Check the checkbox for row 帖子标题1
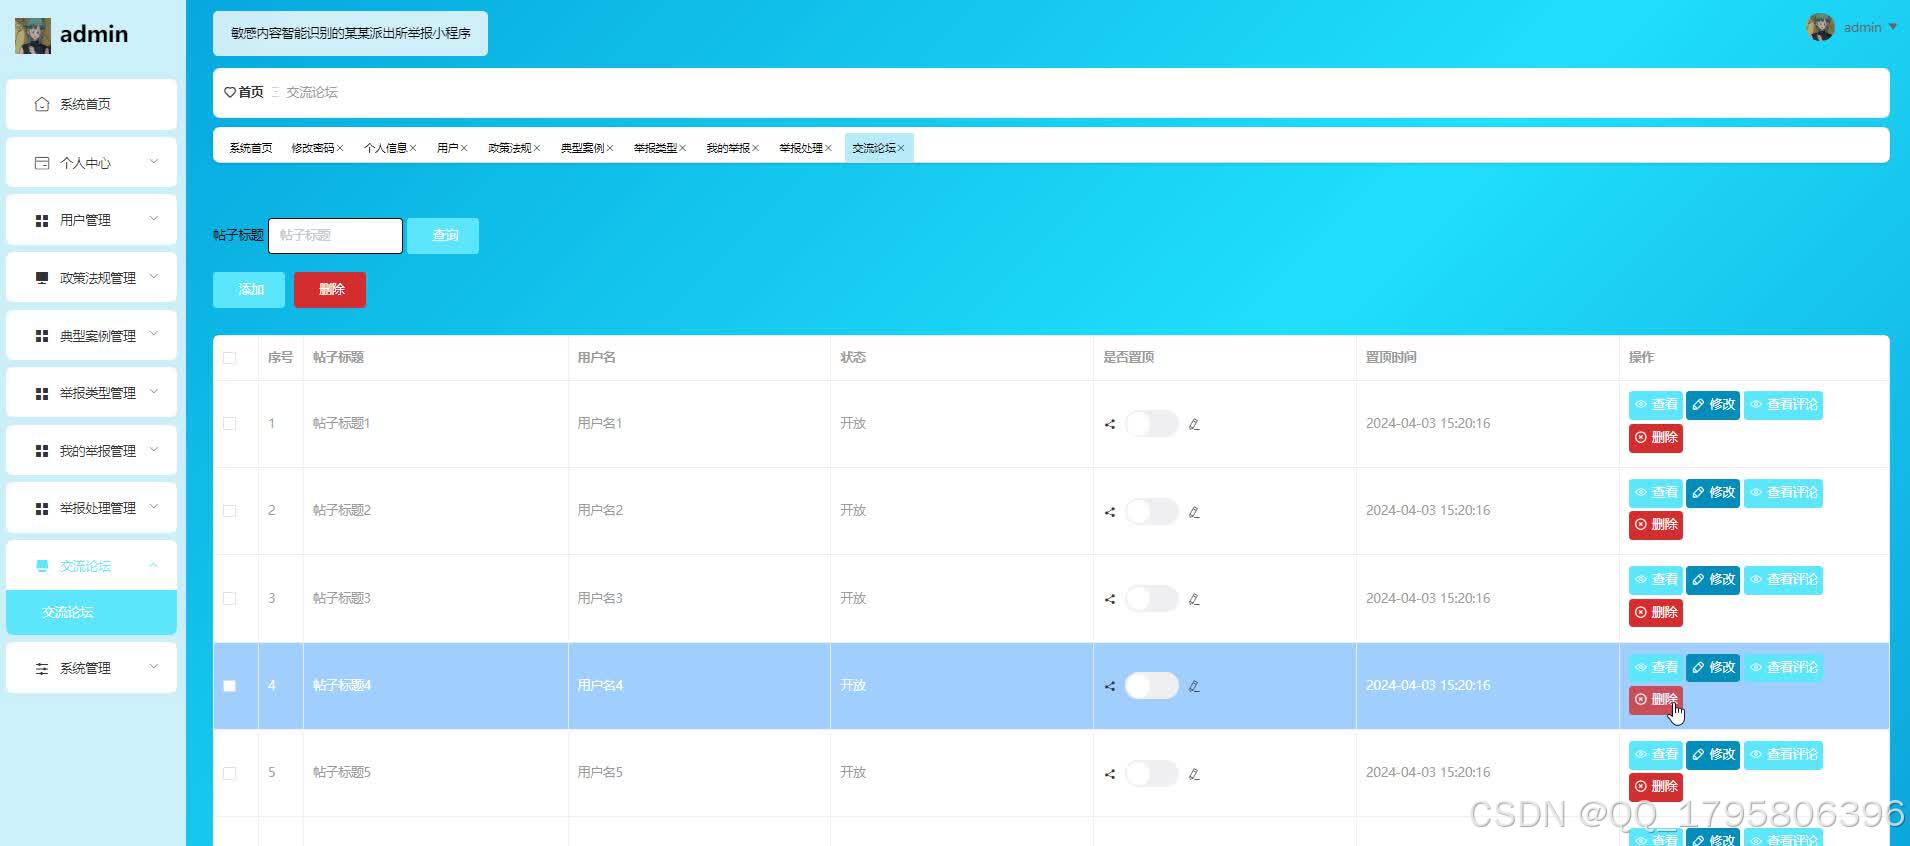Screen dimensions: 1910x846 click(230, 424)
